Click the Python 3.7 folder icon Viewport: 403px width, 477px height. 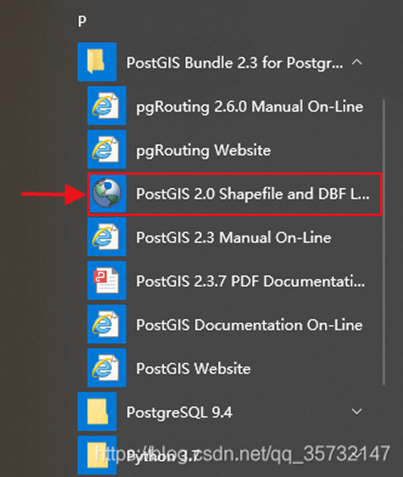[x=97, y=455]
